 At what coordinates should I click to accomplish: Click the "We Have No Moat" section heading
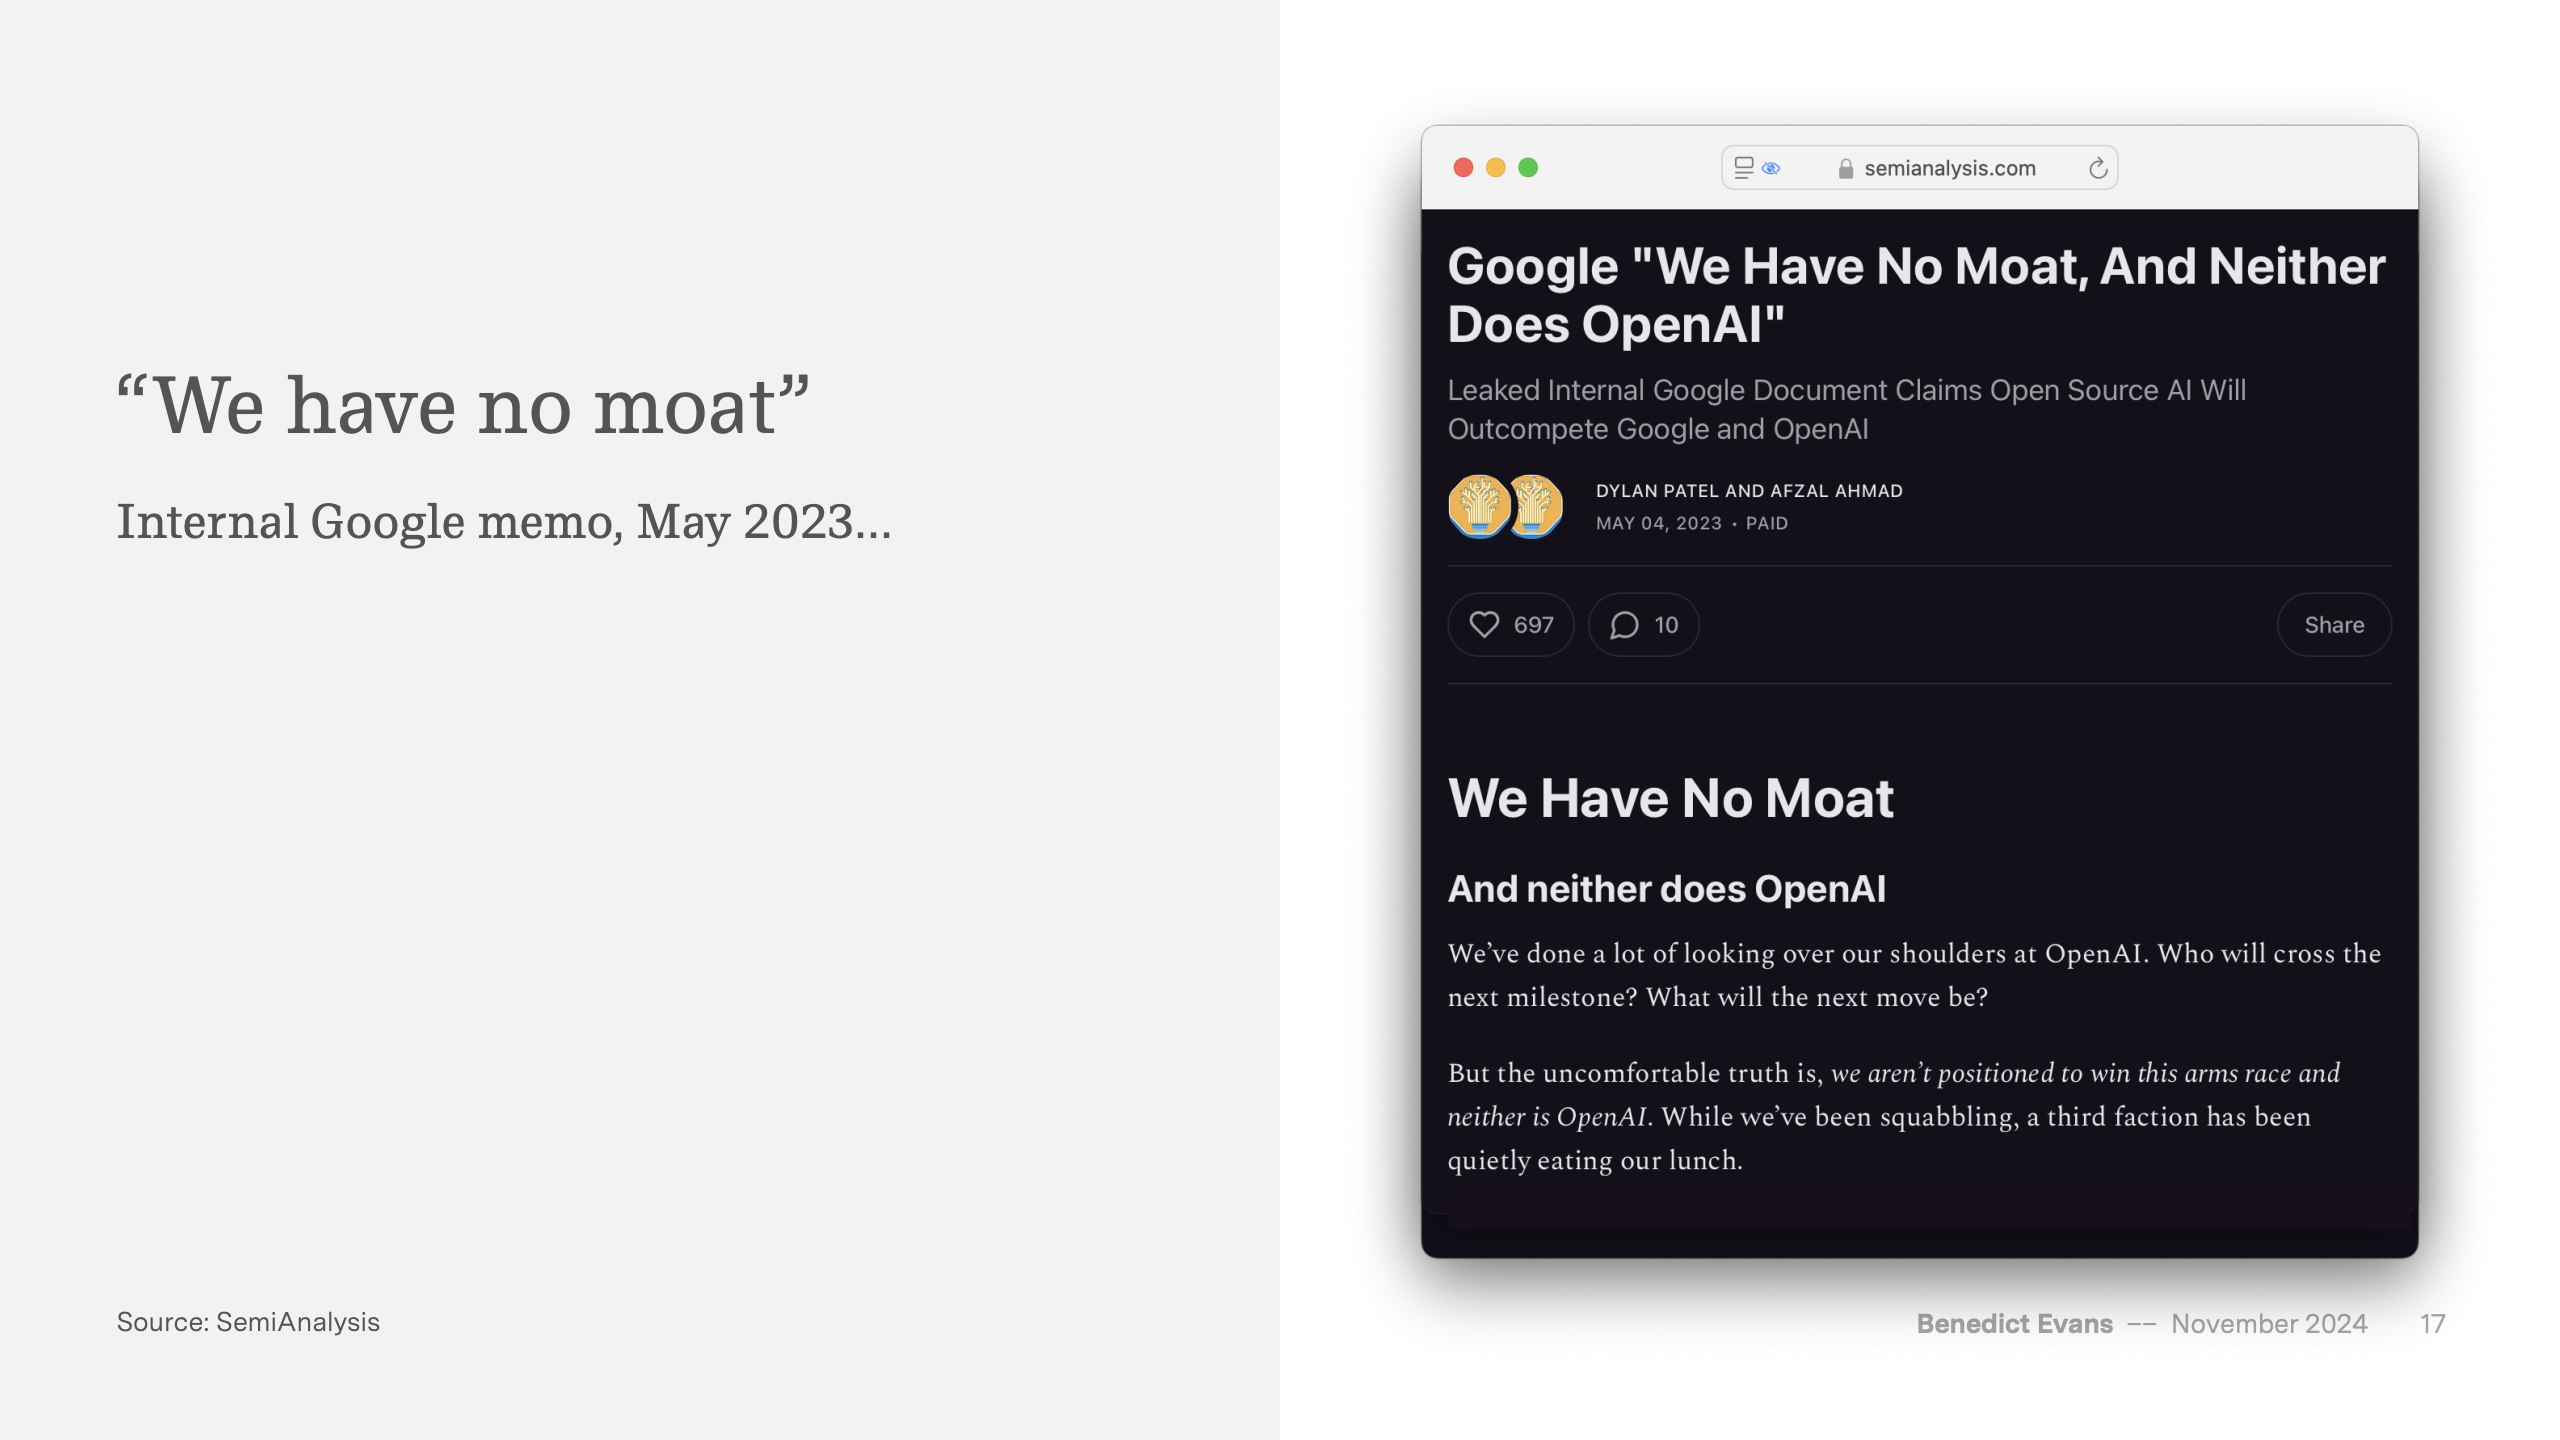click(x=1670, y=798)
